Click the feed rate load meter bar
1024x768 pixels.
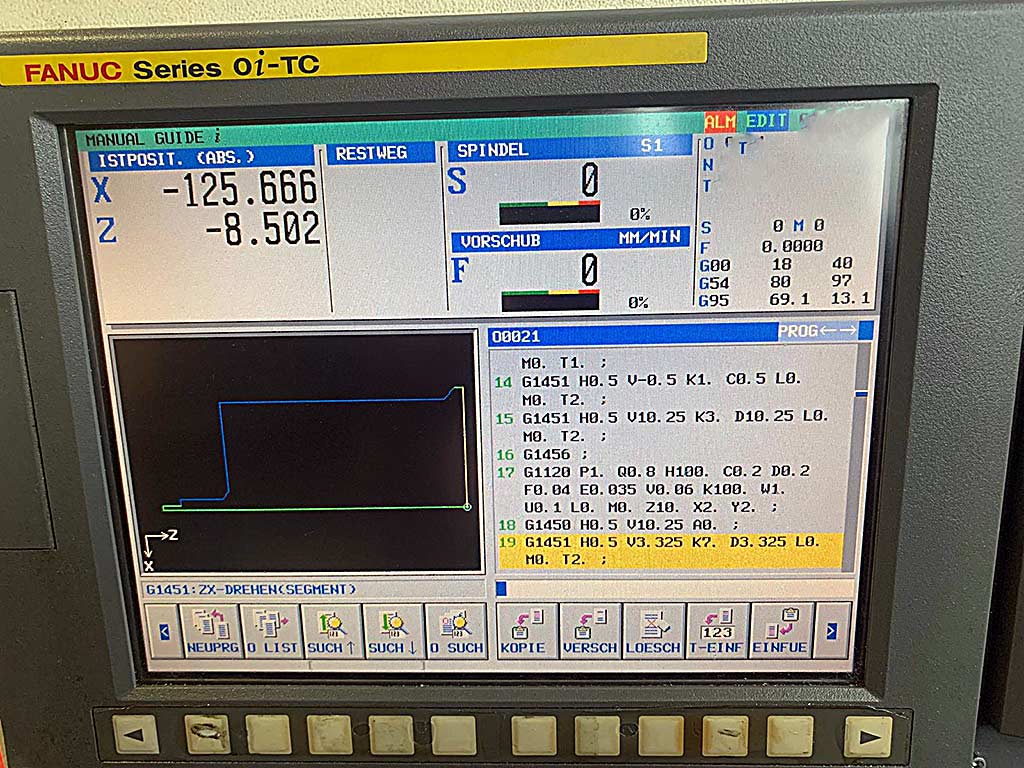[x=549, y=300]
